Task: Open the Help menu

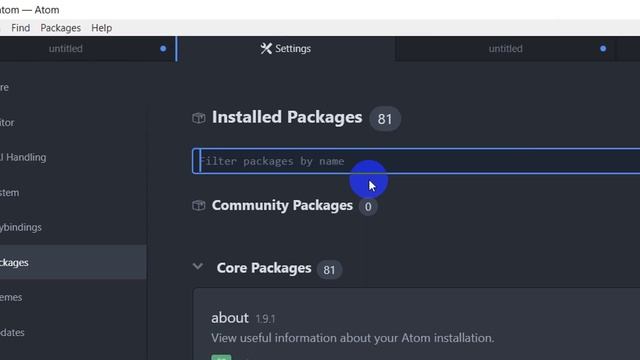Action: coord(102,28)
